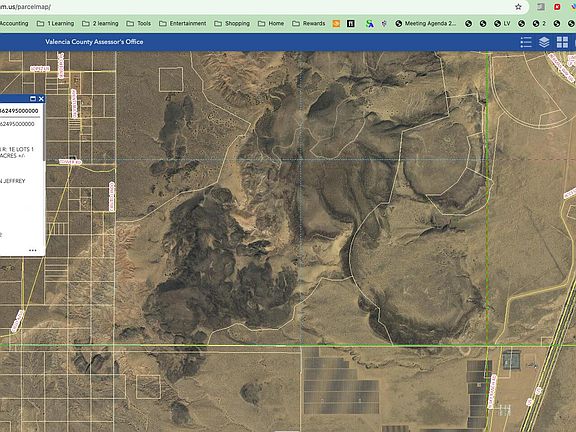Open the Meeting Agenda bookmark

point(425,24)
